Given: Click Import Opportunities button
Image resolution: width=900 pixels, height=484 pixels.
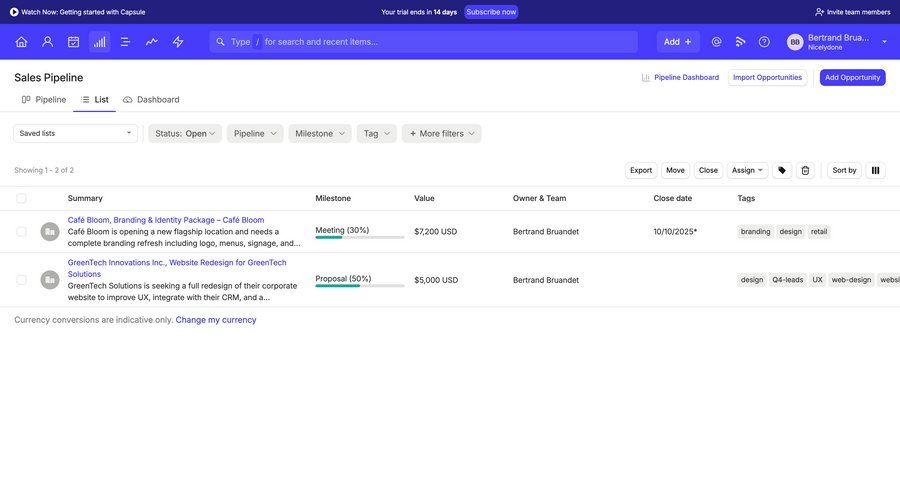Looking at the screenshot, I should (x=767, y=78).
